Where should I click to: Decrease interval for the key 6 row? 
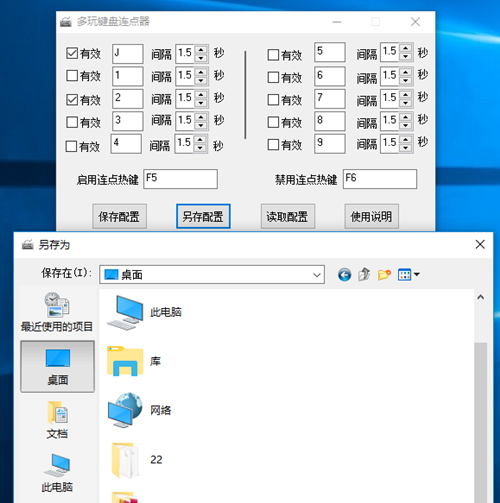pos(406,80)
